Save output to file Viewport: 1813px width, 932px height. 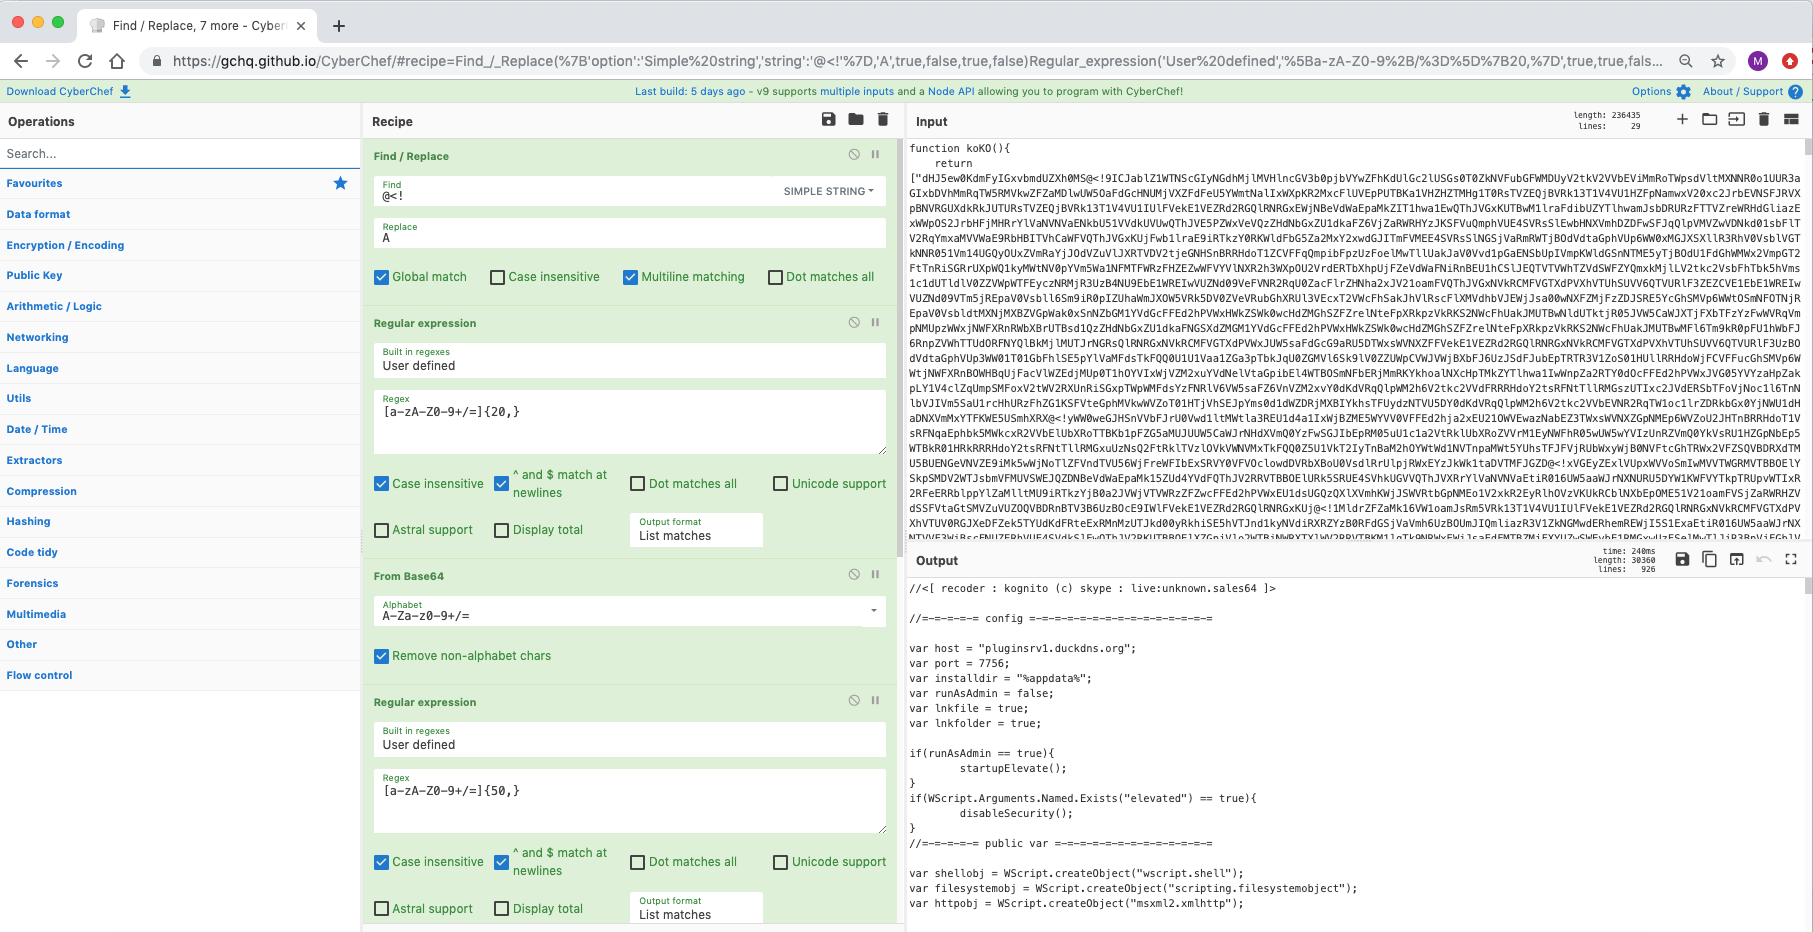[1682, 559]
